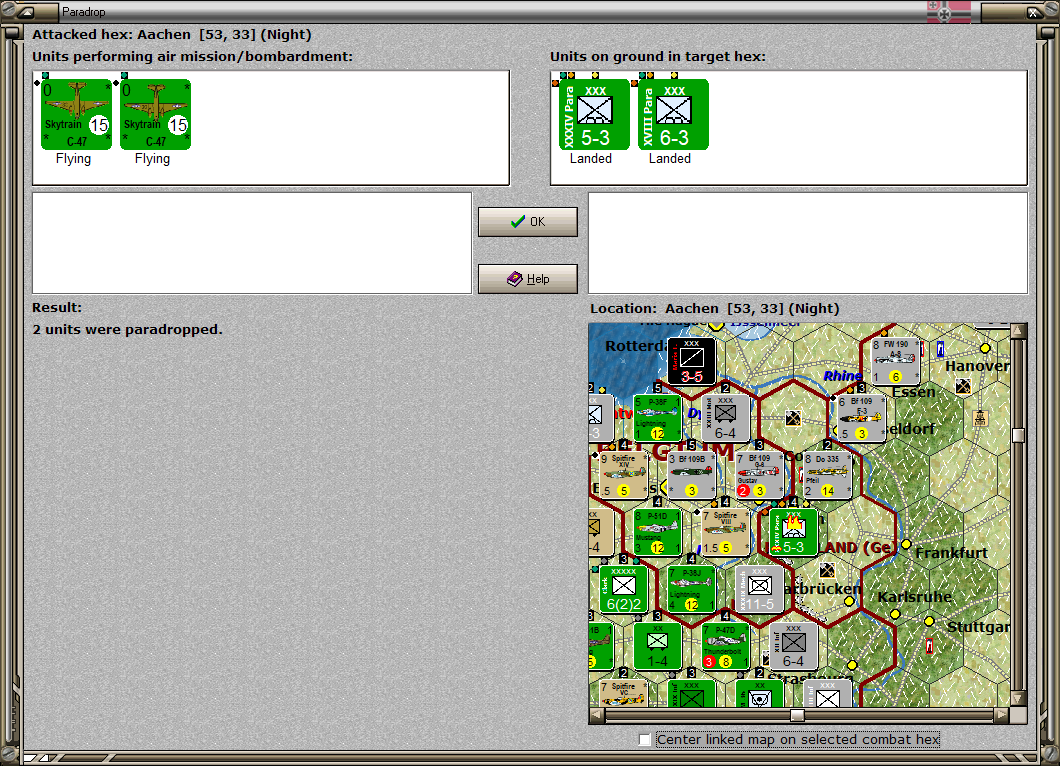Select the P-51D Mustang counter
This screenshot has width=1060, height=766.
point(657,532)
